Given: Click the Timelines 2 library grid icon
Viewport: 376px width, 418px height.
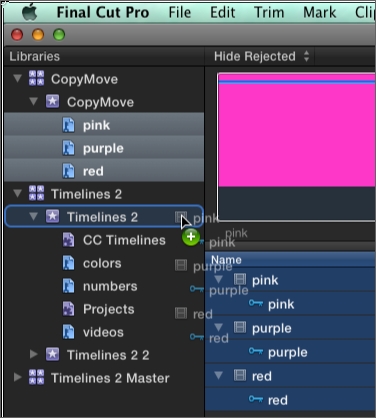Looking at the screenshot, I should coord(36,193).
